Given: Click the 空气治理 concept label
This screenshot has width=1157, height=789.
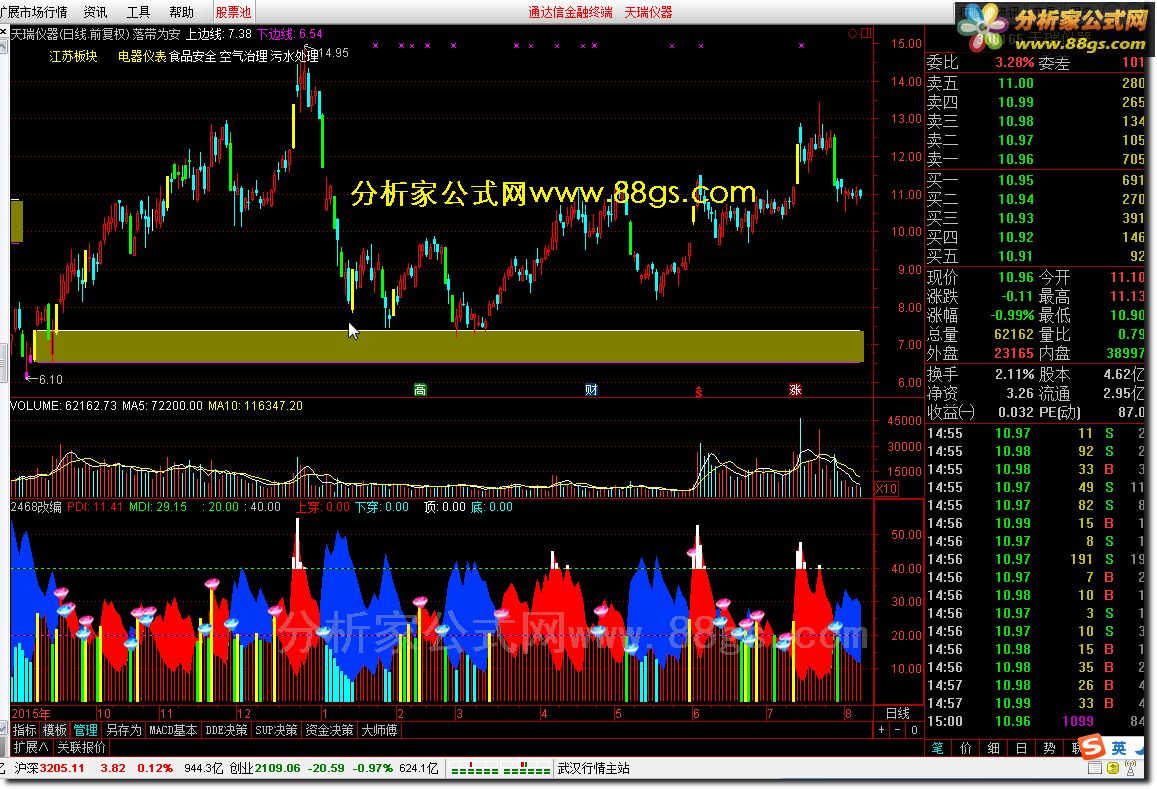Looking at the screenshot, I should point(244,56).
